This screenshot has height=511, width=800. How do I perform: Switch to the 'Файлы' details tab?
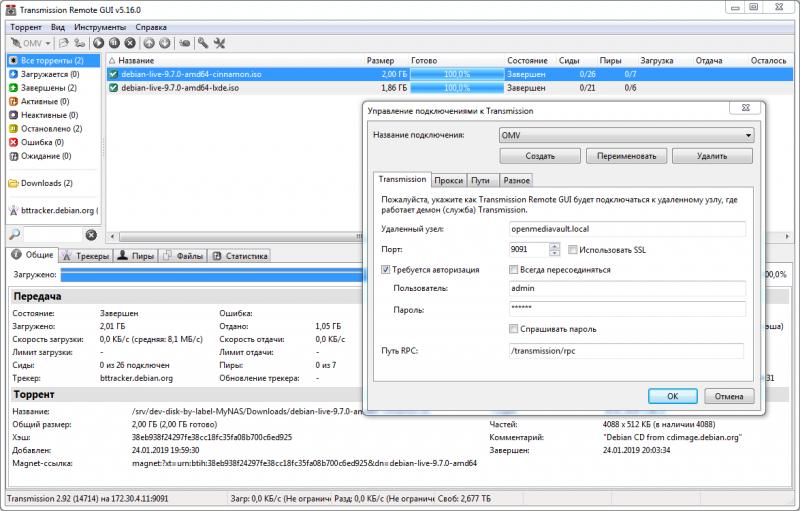pyautogui.click(x=183, y=256)
